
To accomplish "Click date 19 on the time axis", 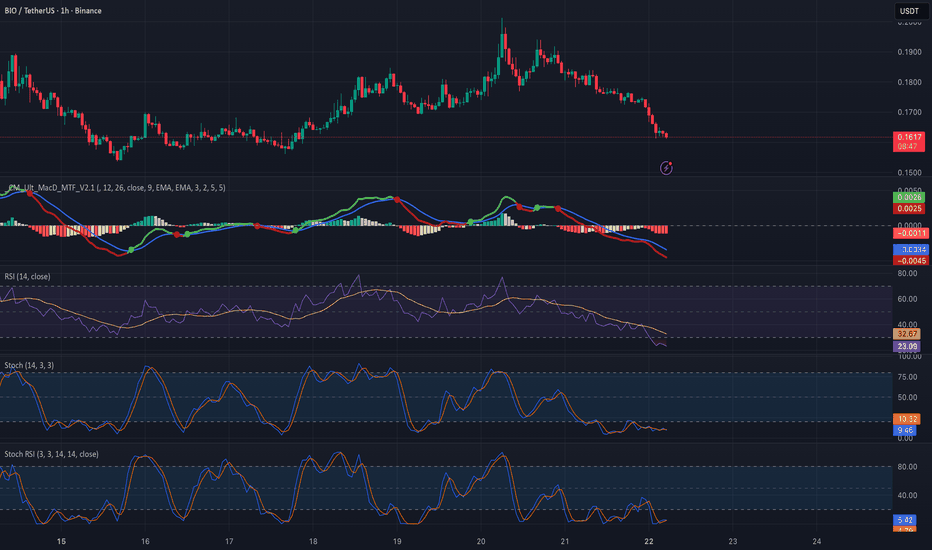I will [x=397, y=541].
